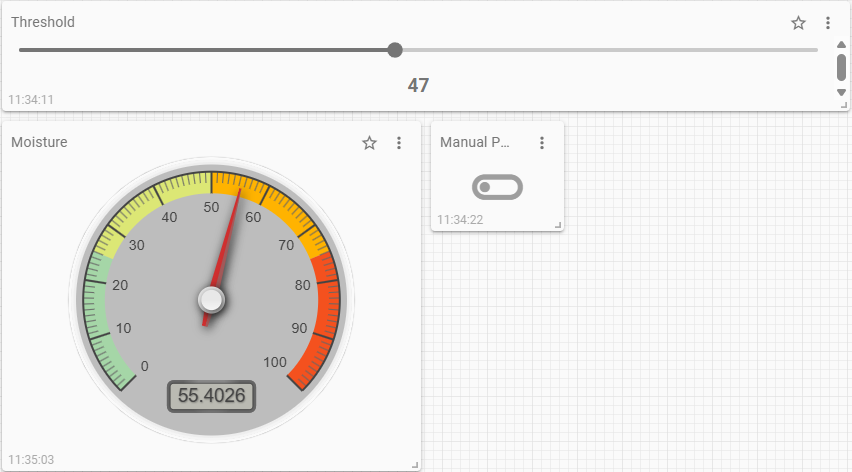This screenshot has height=472, width=852.
Task: Select the Threshold widget title
Action: click(x=43, y=22)
